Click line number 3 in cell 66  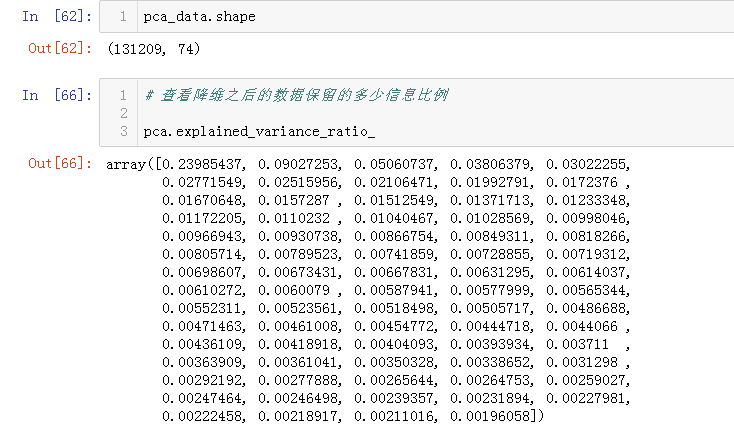(x=121, y=131)
